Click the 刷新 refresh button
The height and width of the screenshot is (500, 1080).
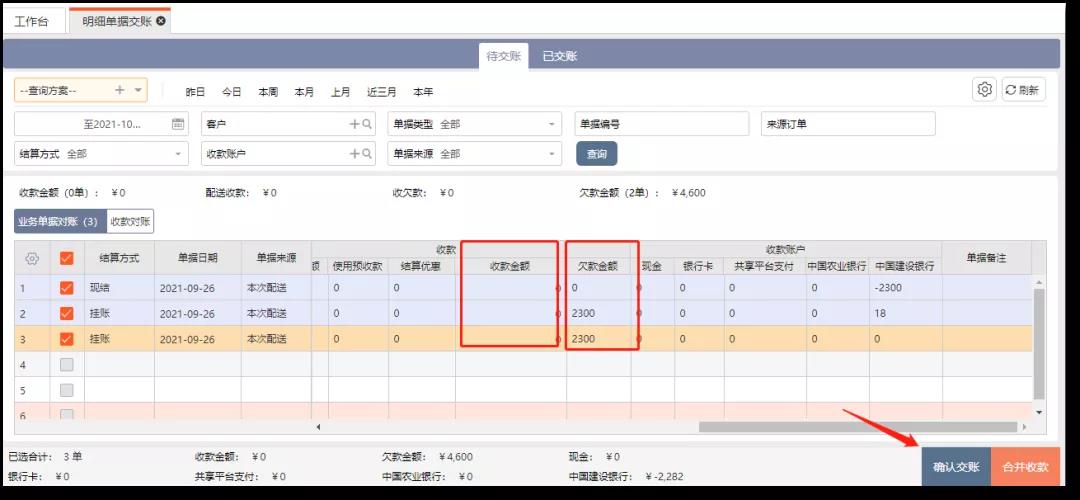(x=1023, y=90)
